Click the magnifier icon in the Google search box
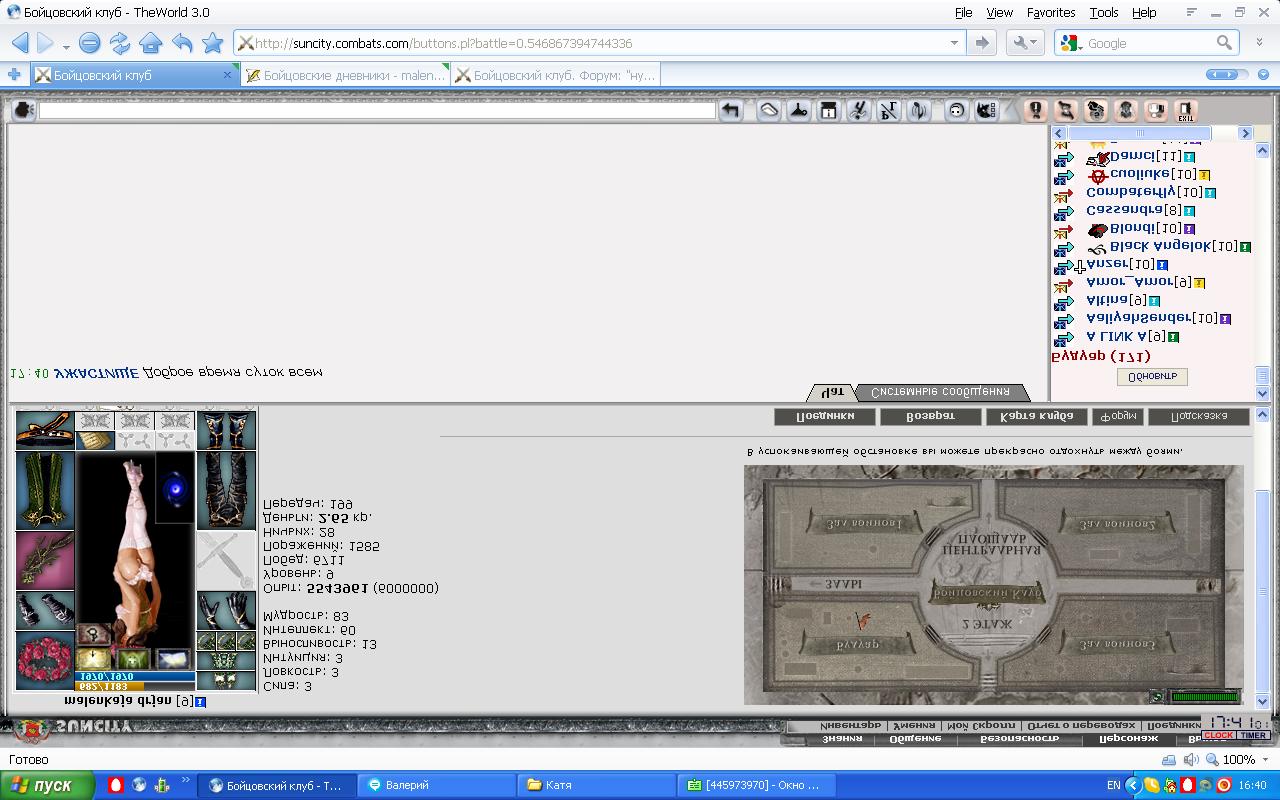Screen dimensions: 1280x800 click(1225, 43)
